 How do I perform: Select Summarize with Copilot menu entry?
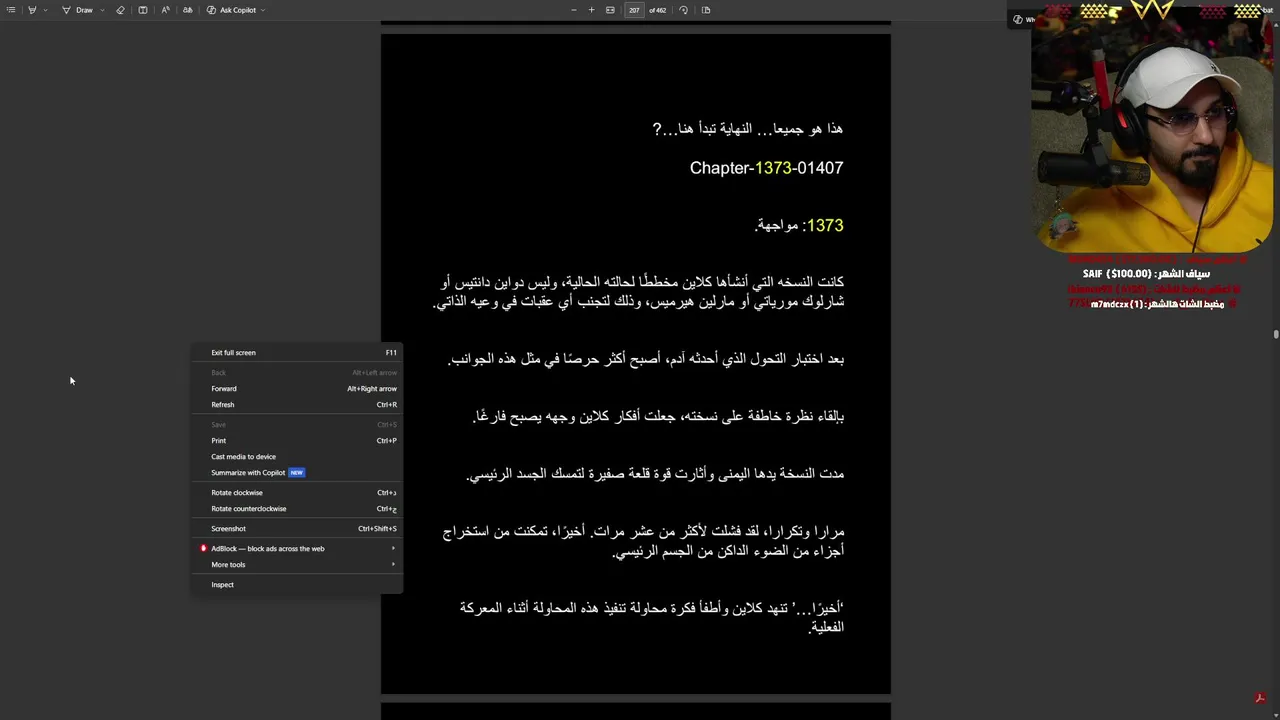(298, 473)
